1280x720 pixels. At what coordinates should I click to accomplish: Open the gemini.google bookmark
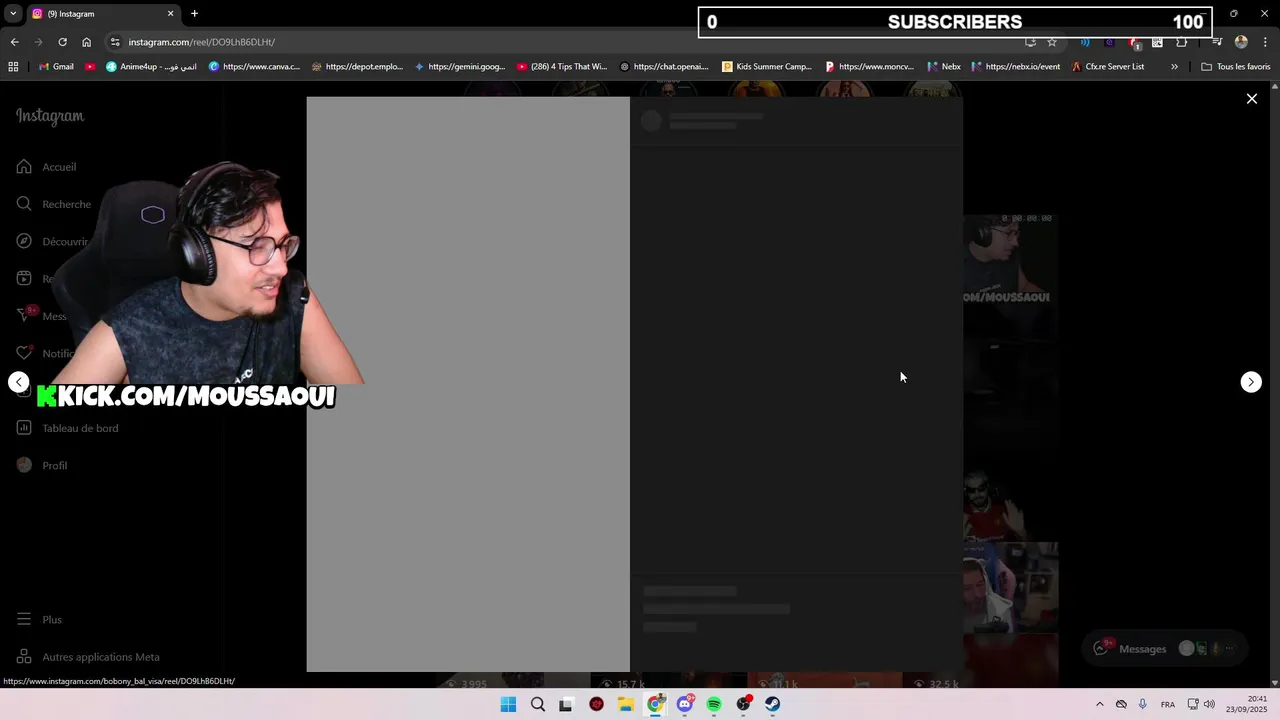459,67
